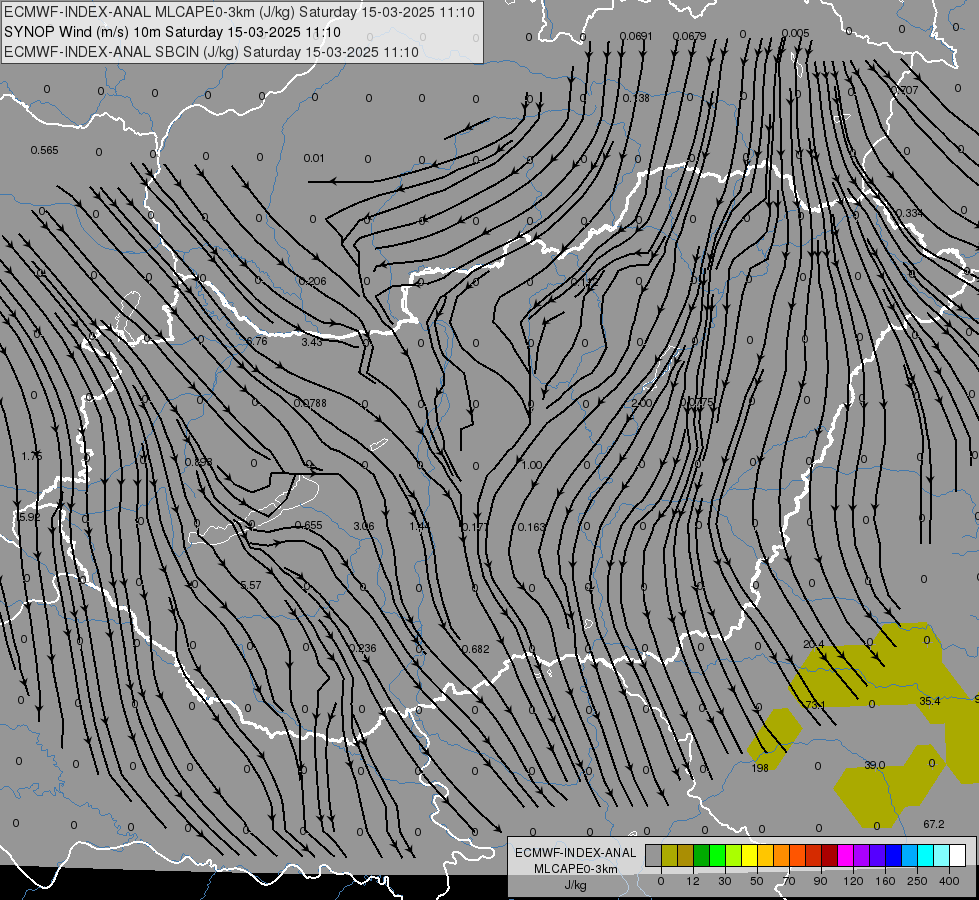Click the map value 0.655
This screenshot has width=979, height=900.
pos(308,525)
